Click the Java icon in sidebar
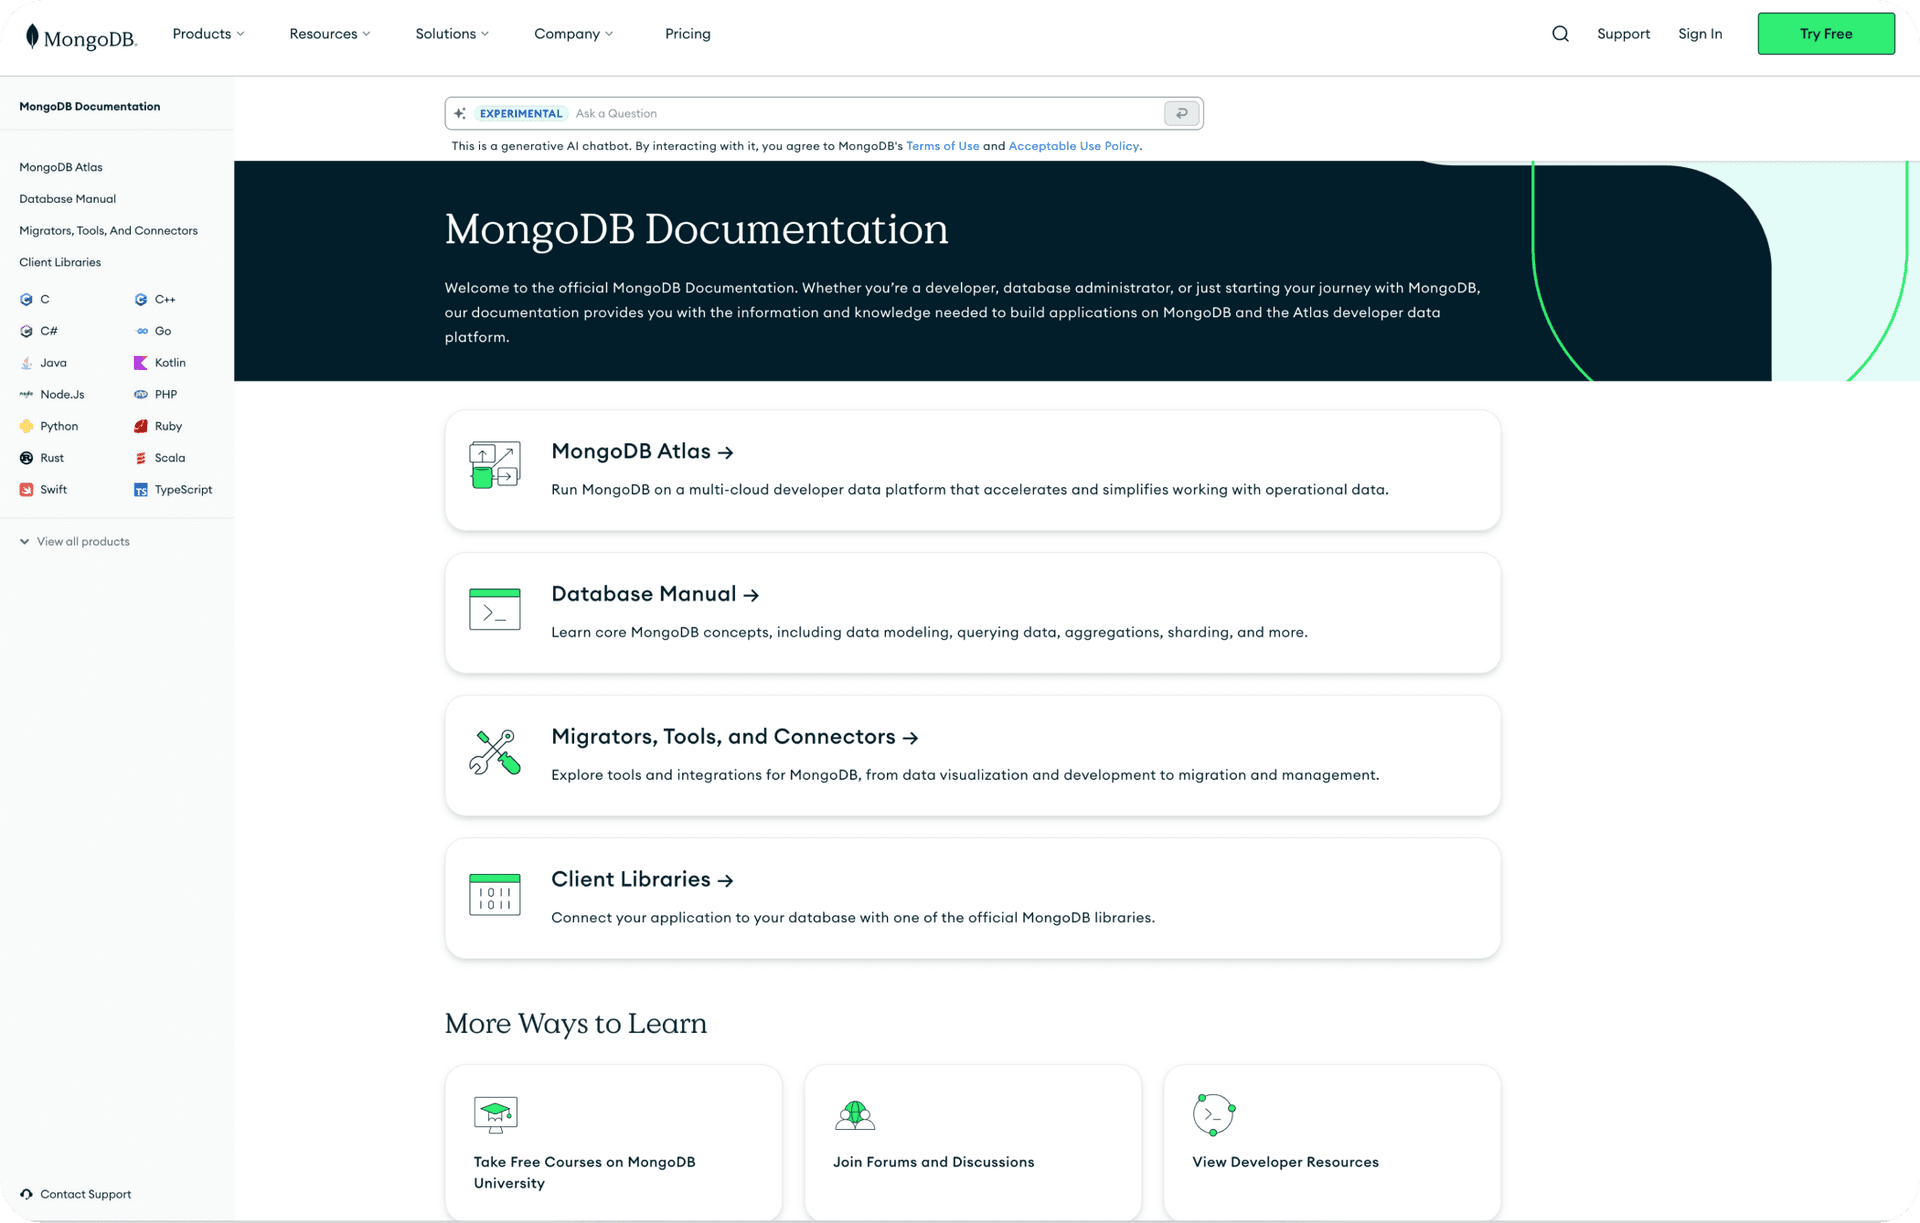 pyautogui.click(x=26, y=363)
